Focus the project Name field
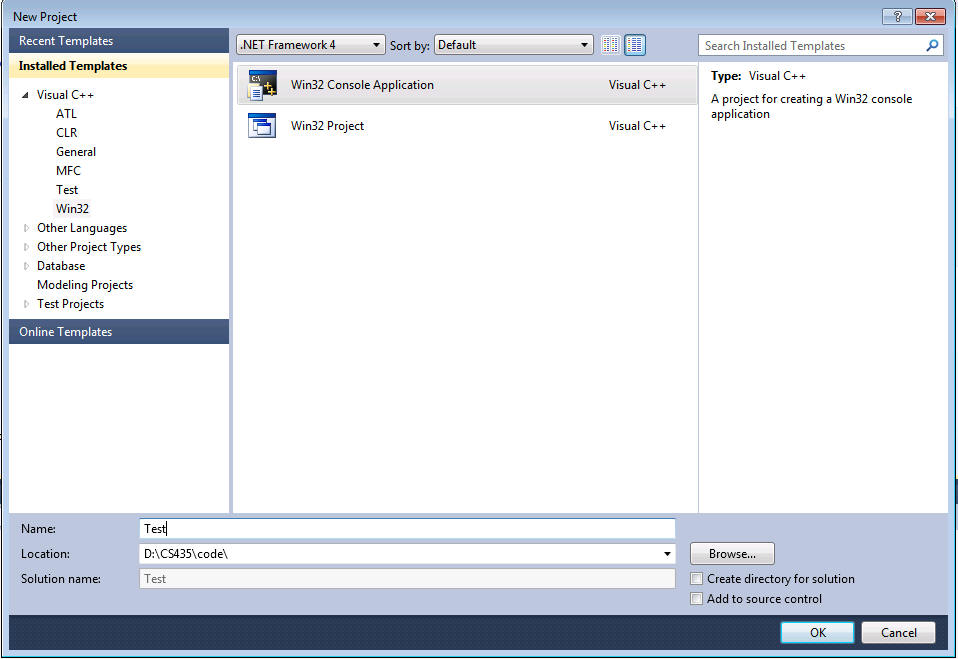The width and height of the screenshot is (958, 659). (408, 528)
